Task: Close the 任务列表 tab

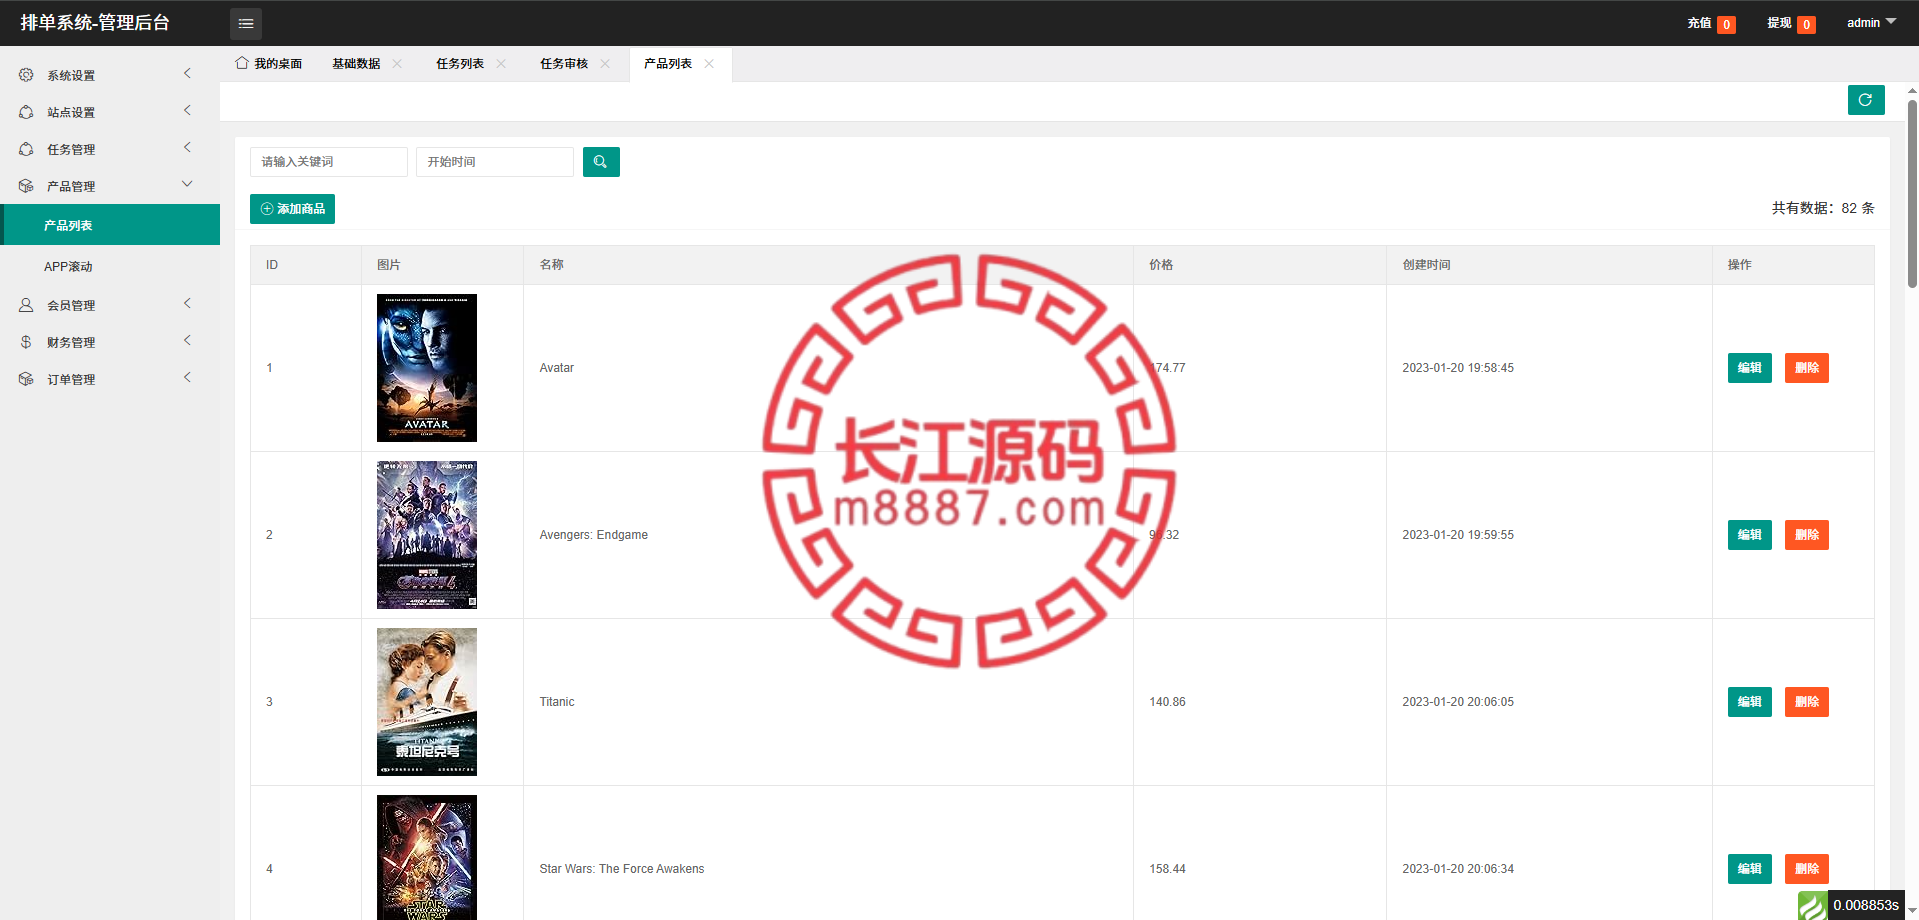Action: (x=501, y=64)
